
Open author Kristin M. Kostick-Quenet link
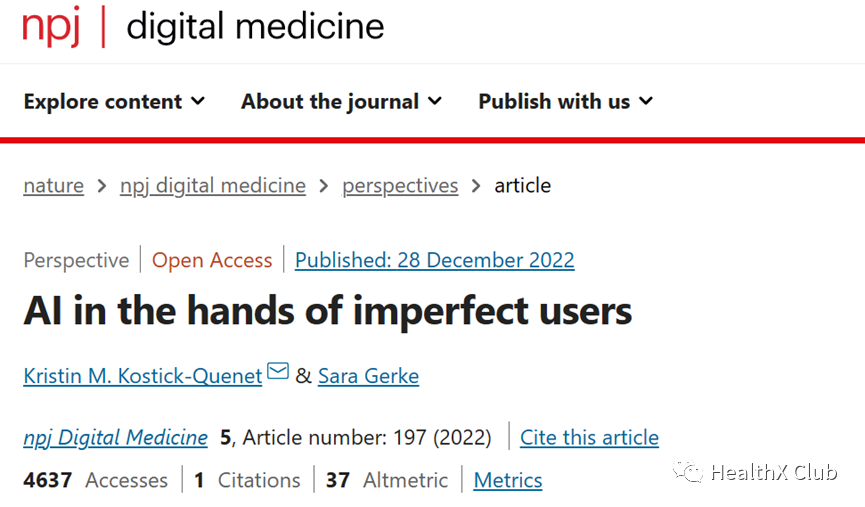pyautogui.click(x=143, y=376)
